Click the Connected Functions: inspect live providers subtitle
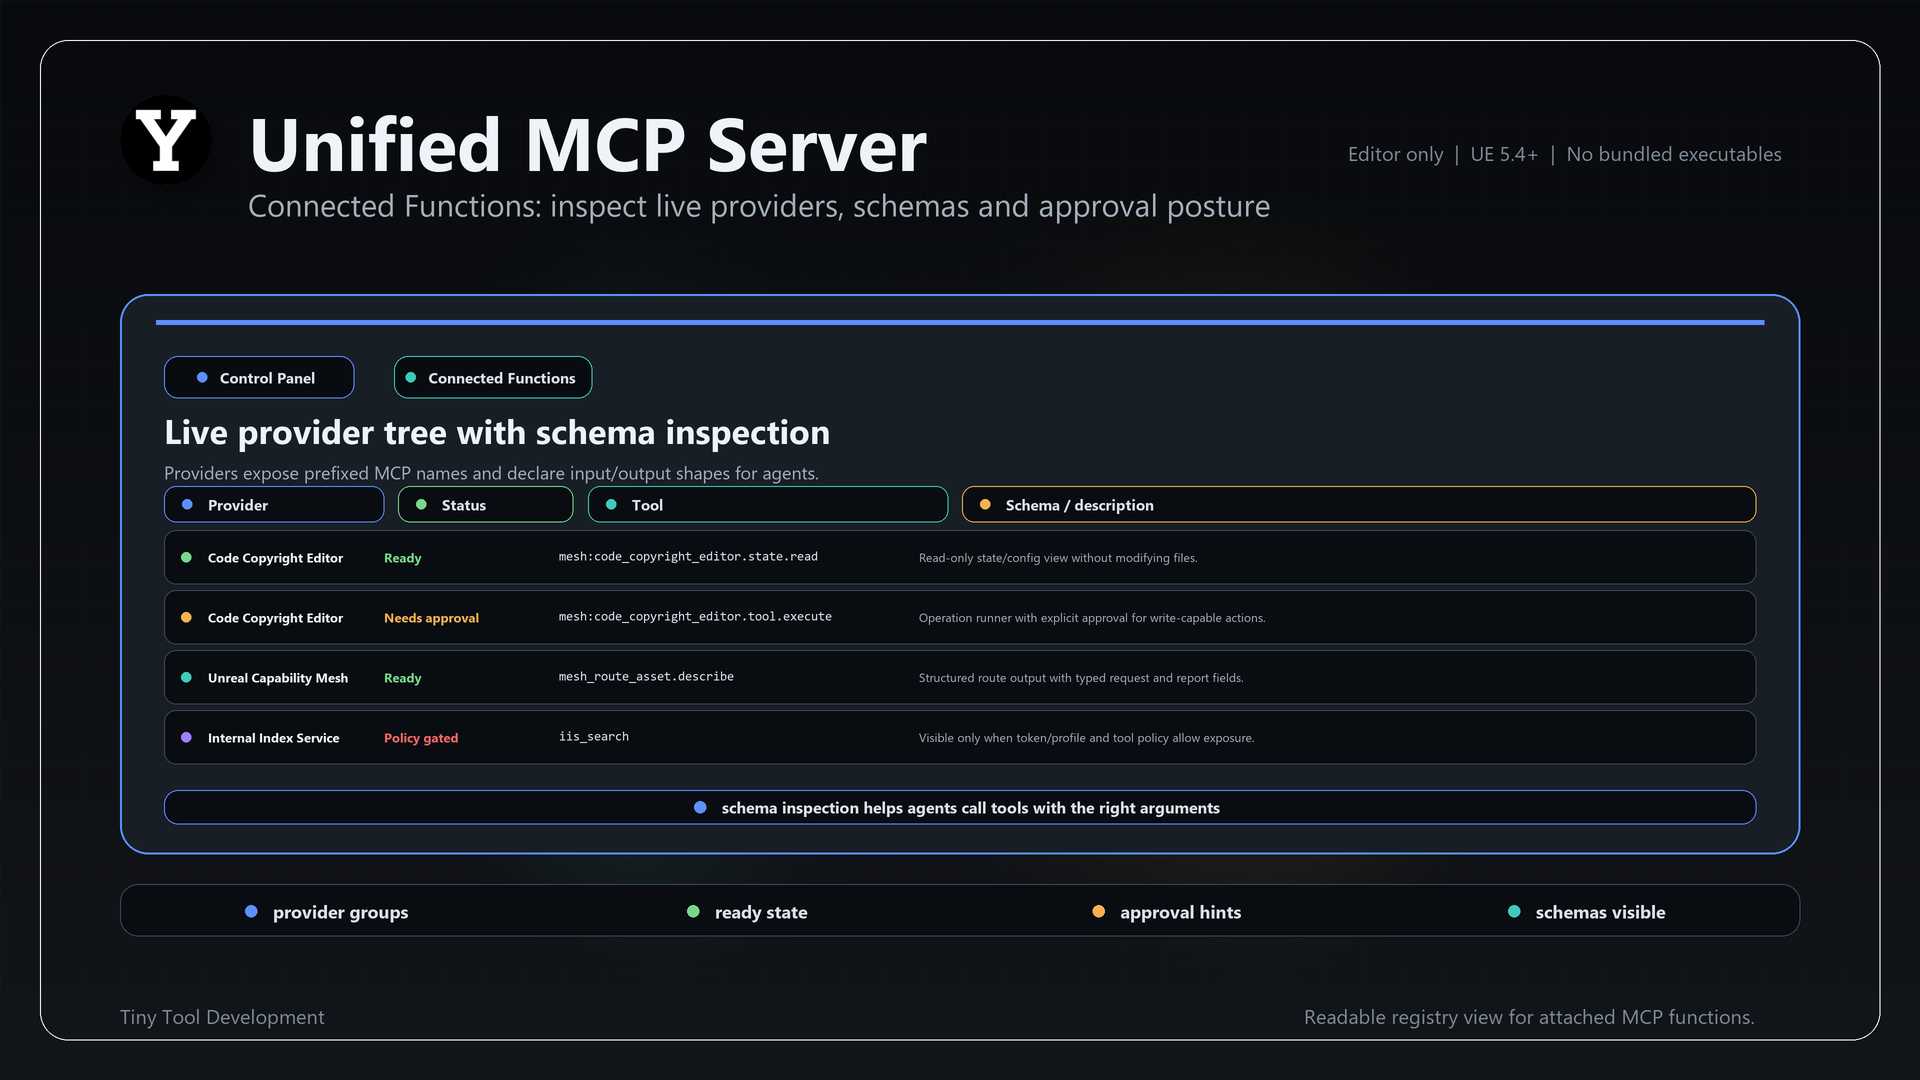 click(x=759, y=206)
